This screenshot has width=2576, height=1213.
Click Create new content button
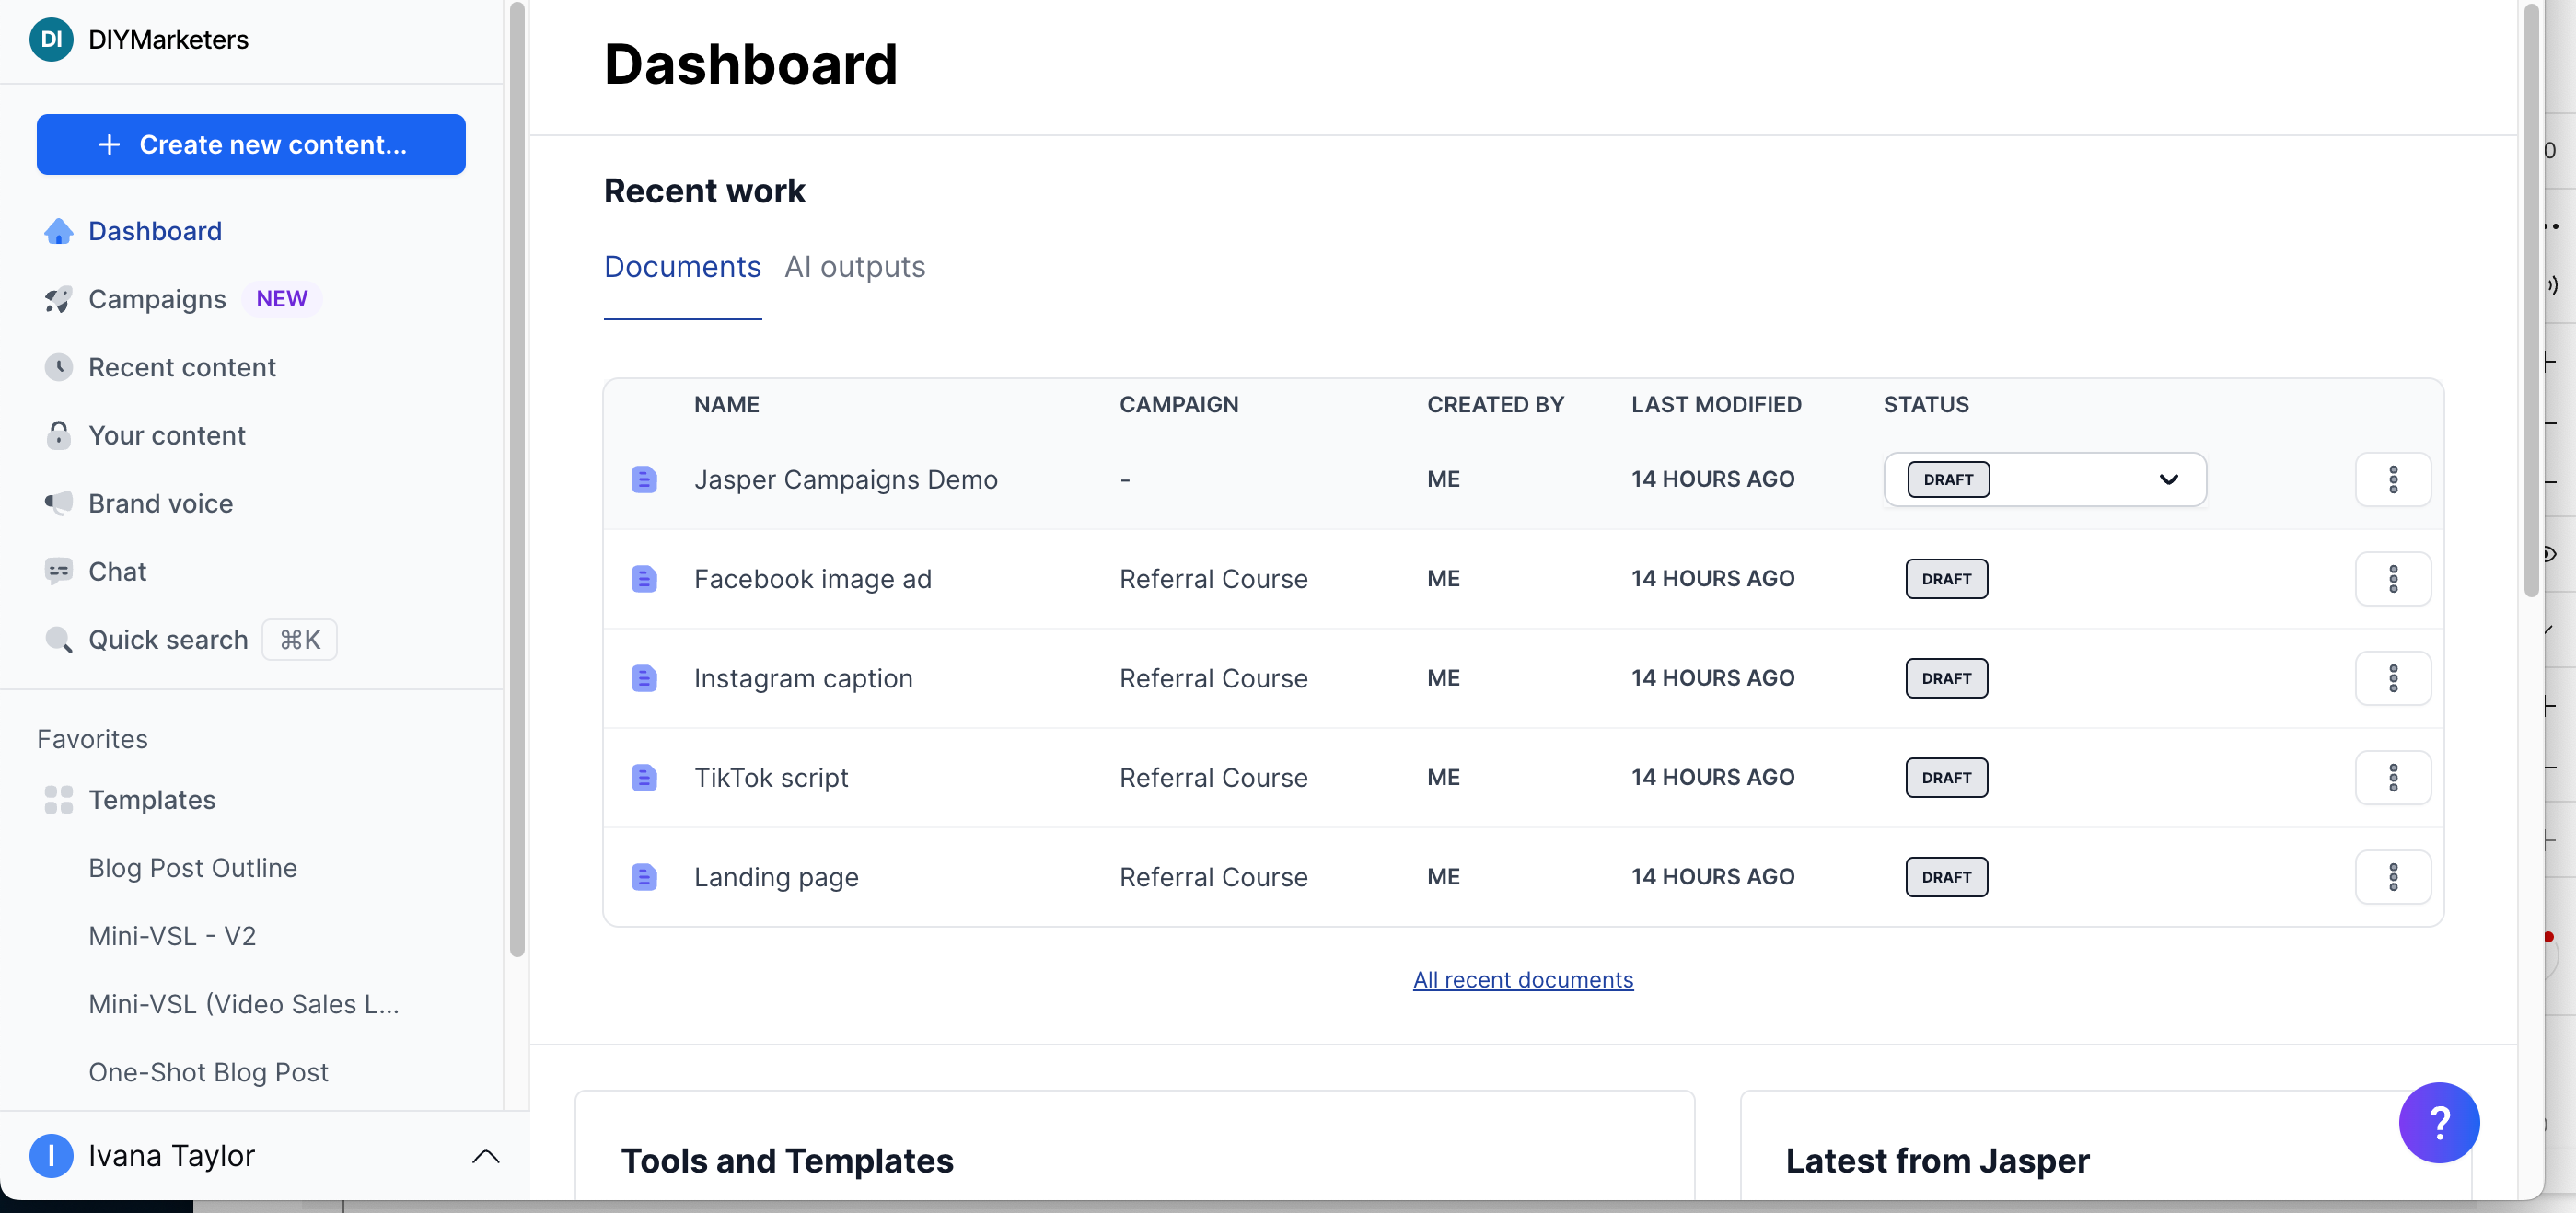pos(250,144)
